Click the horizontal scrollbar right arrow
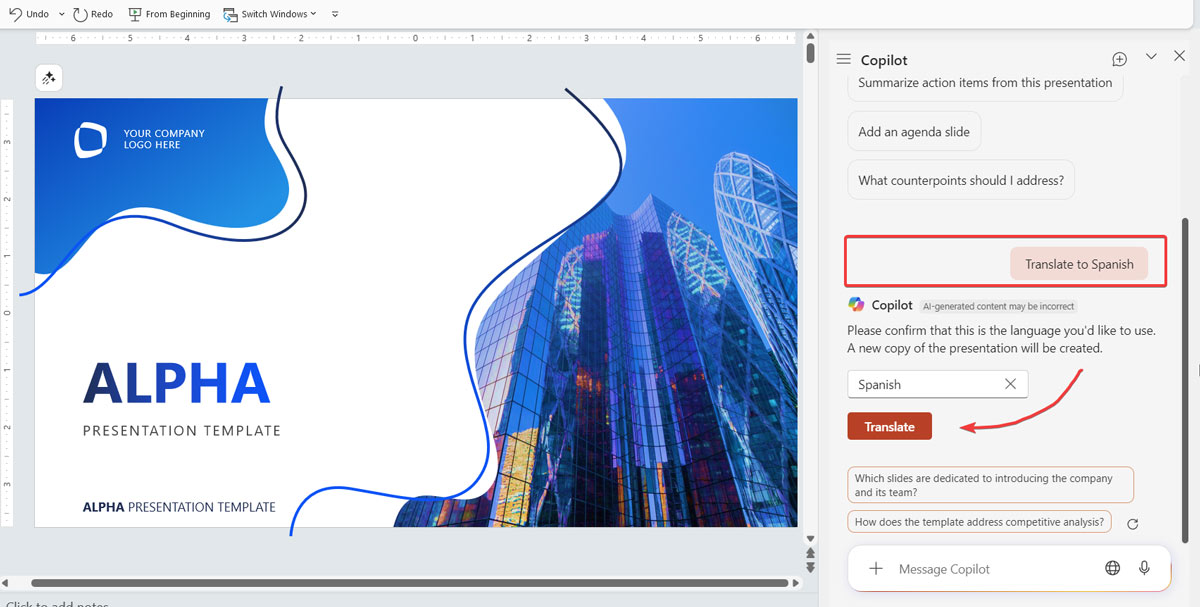The width and height of the screenshot is (1200, 607). (797, 582)
